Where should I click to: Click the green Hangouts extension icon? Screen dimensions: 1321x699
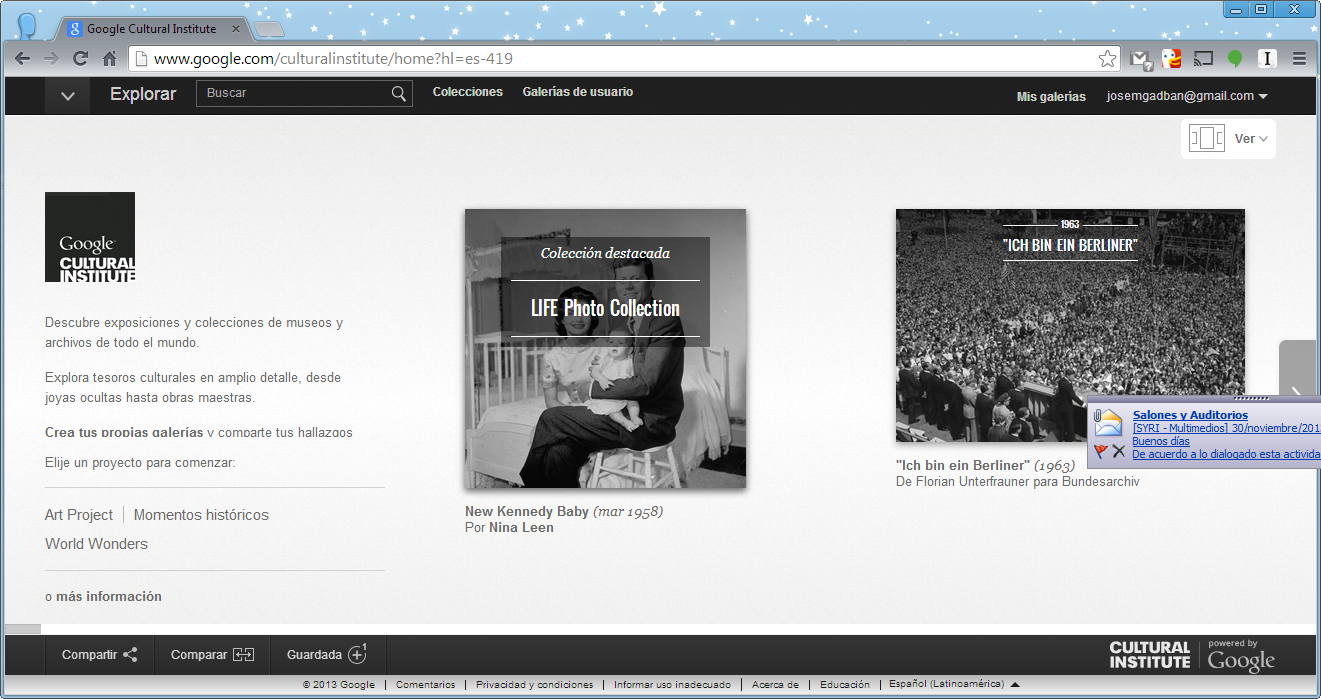[1235, 59]
